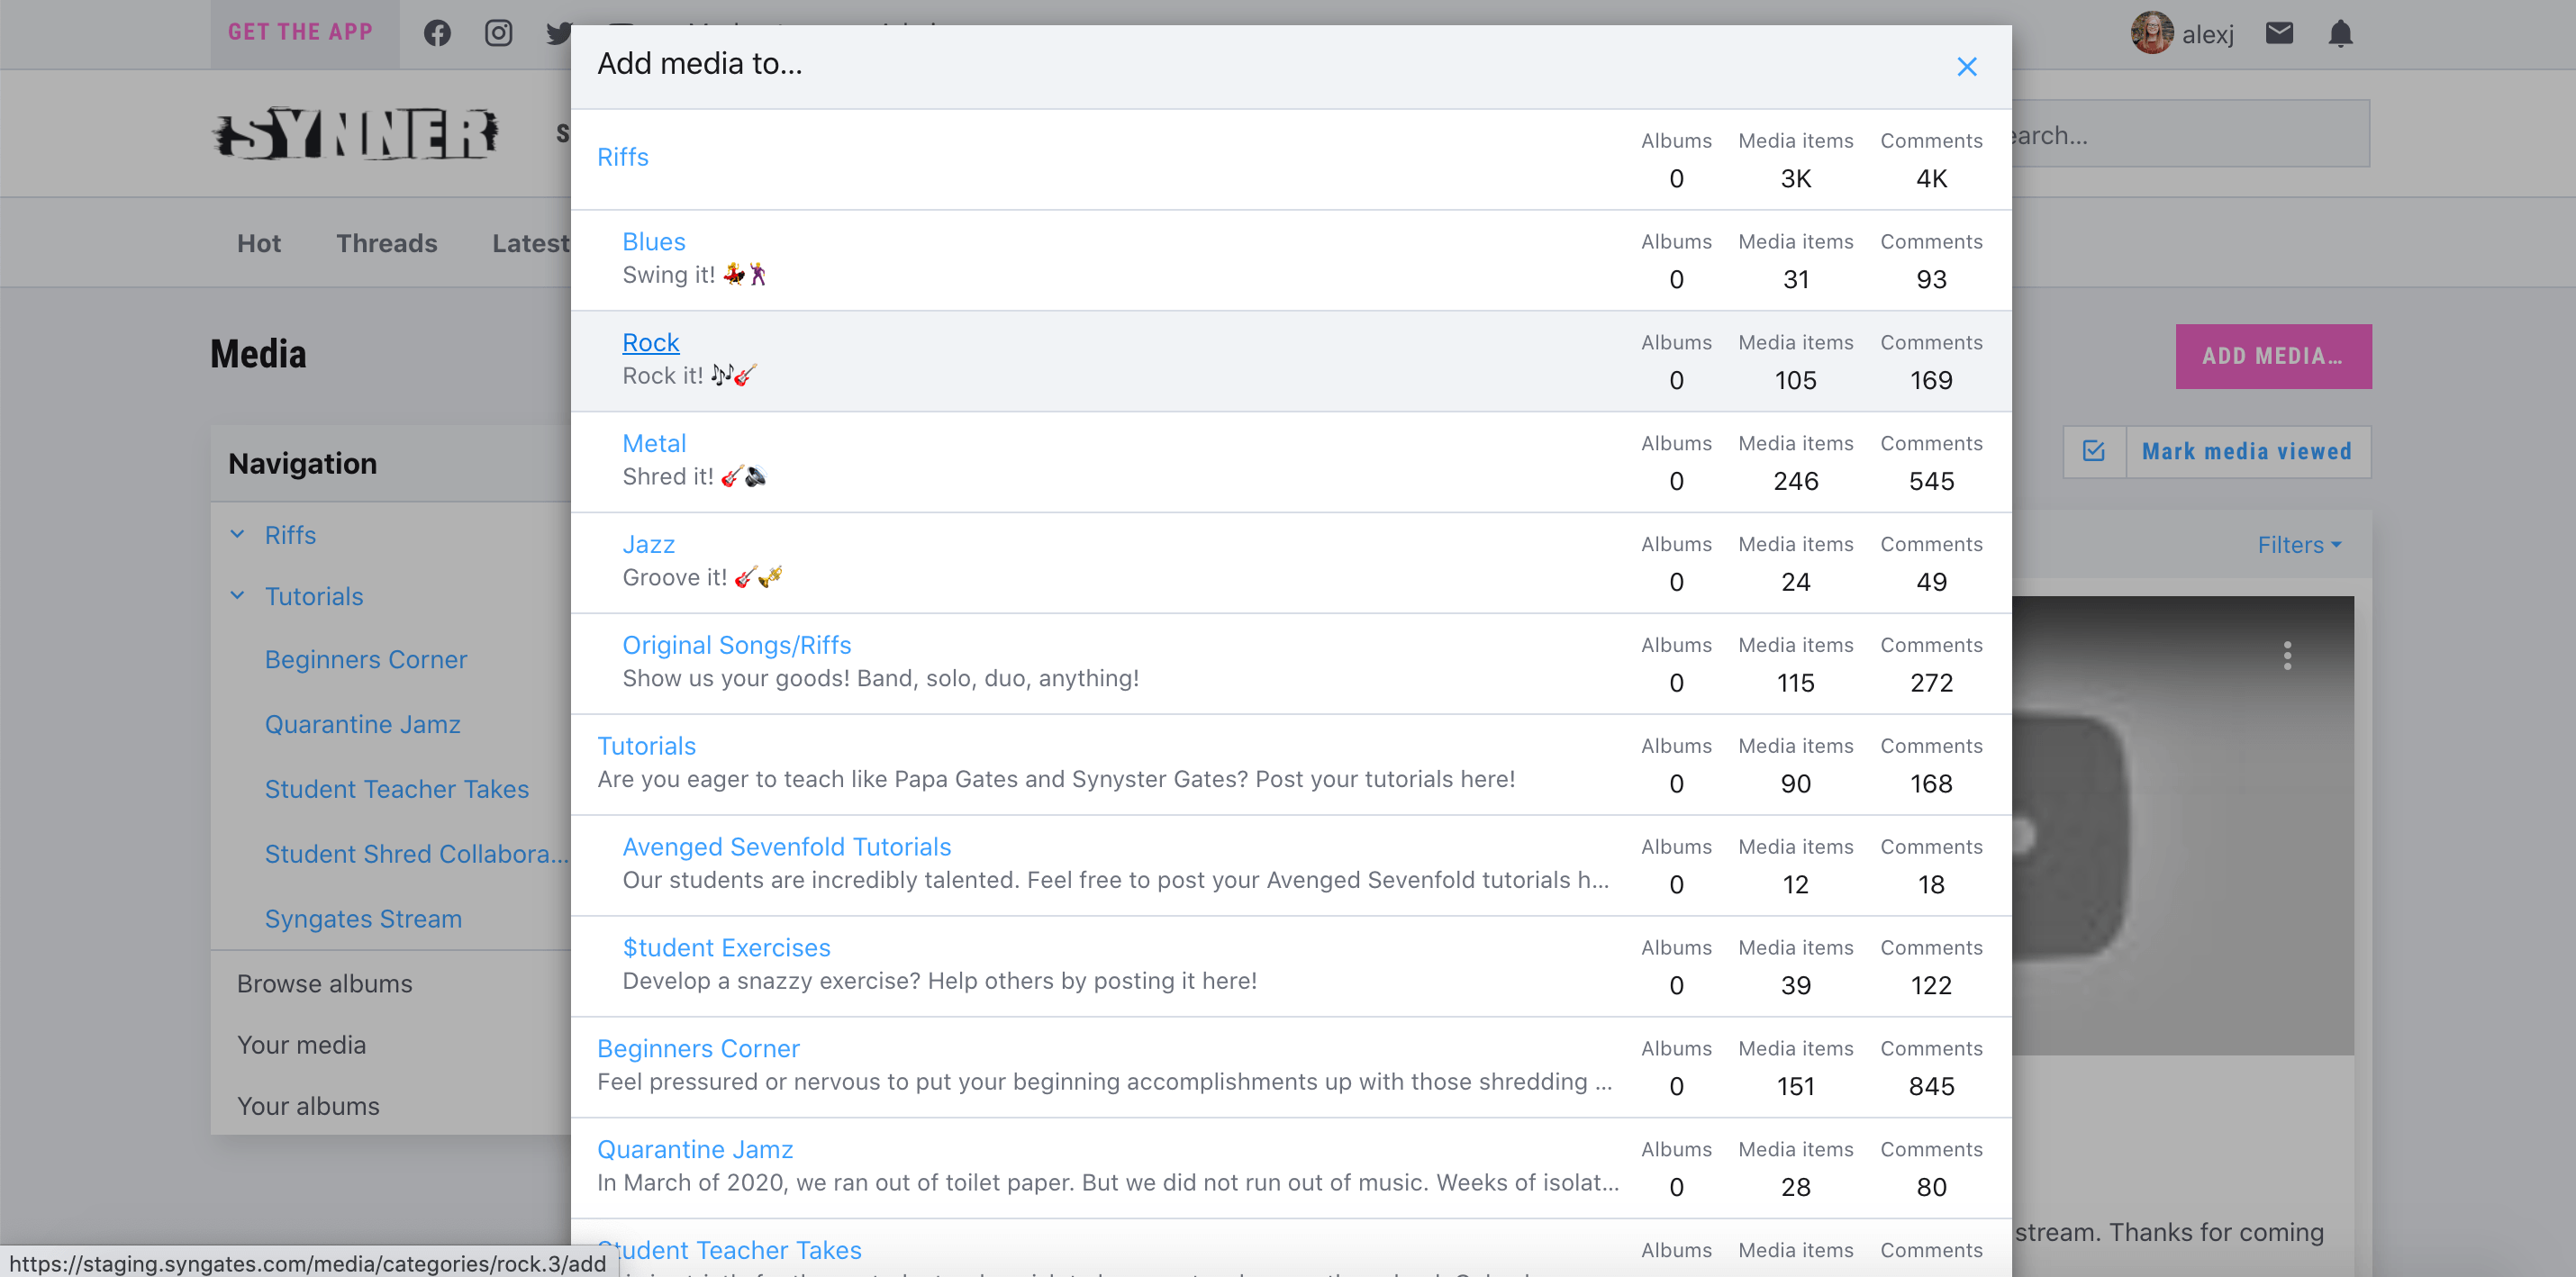Select Student Teacher Takes in dialog
Image resolution: width=2576 pixels, height=1277 pixels.
(729, 1250)
